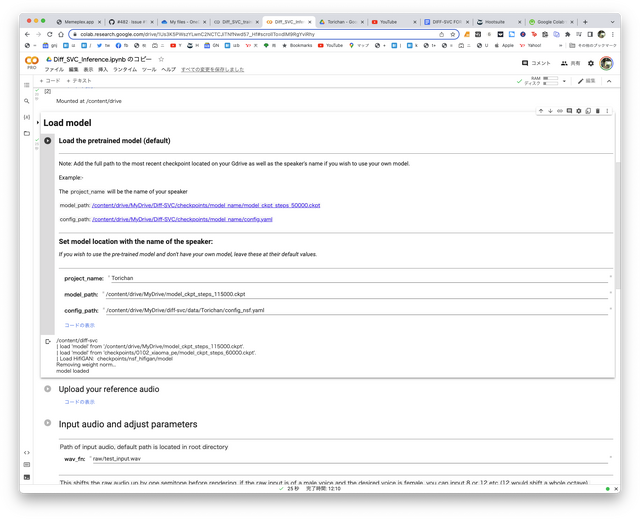The height and width of the screenshot is (519, 640).
Task: Open the View (表示) menu
Action: [88, 70]
